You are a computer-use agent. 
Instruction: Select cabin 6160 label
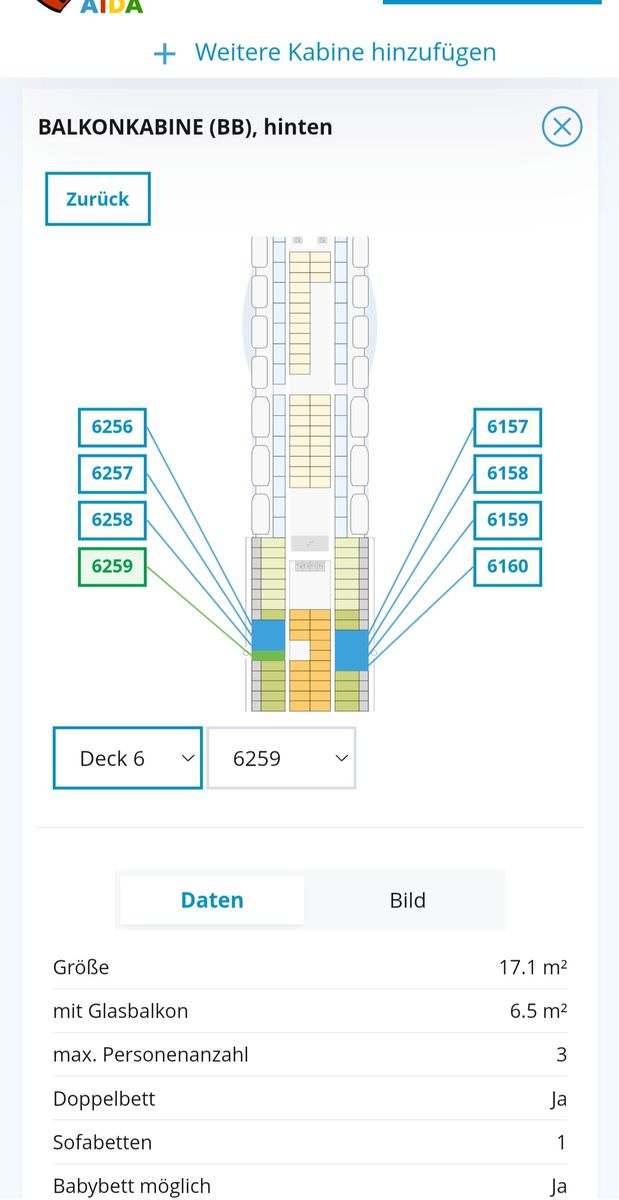(x=507, y=566)
